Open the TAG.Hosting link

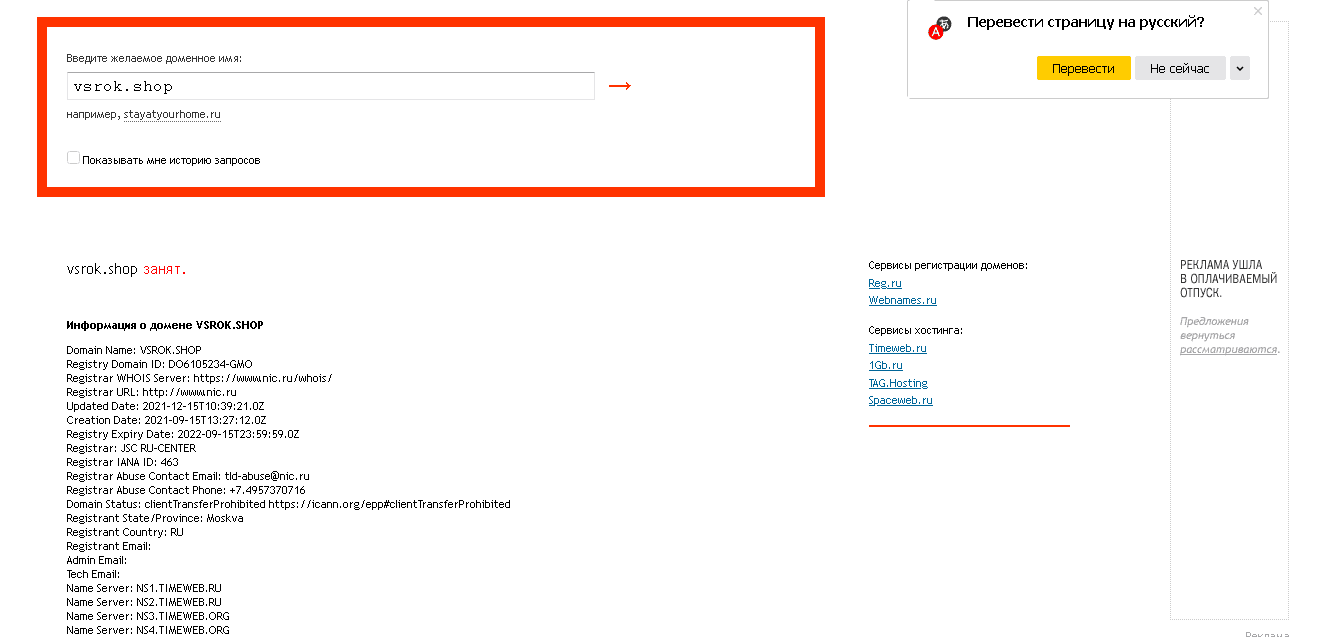pos(898,383)
